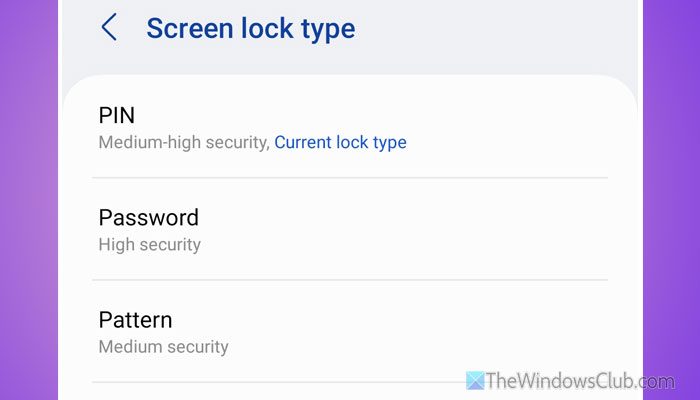The height and width of the screenshot is (400, 700).
Task: Choose Pattern lock type
Action: (350, 332)
